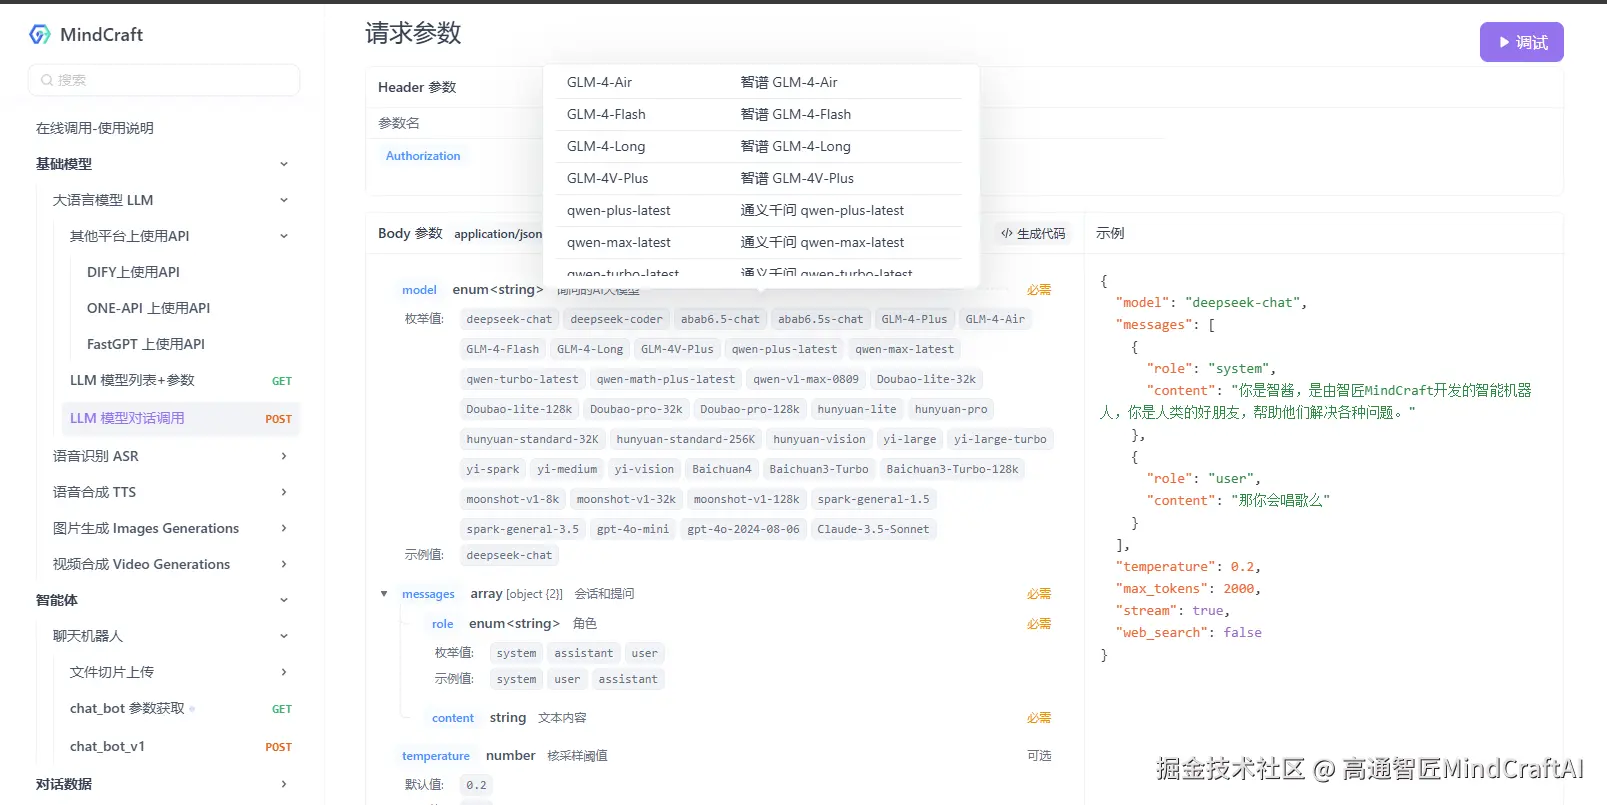Click 生成代码 generate code button
The image size is (1607, 805).
pyautogui.click(x=1034, y=233)
